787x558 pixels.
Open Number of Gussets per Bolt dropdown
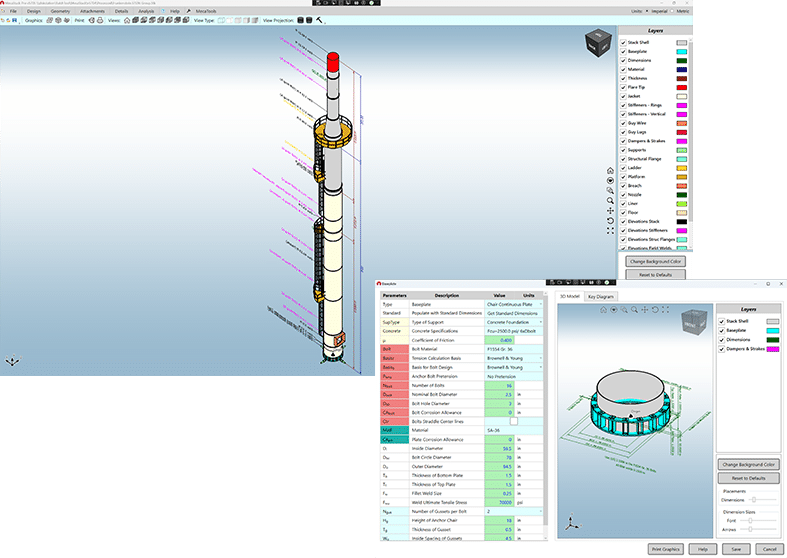[x=514, y=511]
